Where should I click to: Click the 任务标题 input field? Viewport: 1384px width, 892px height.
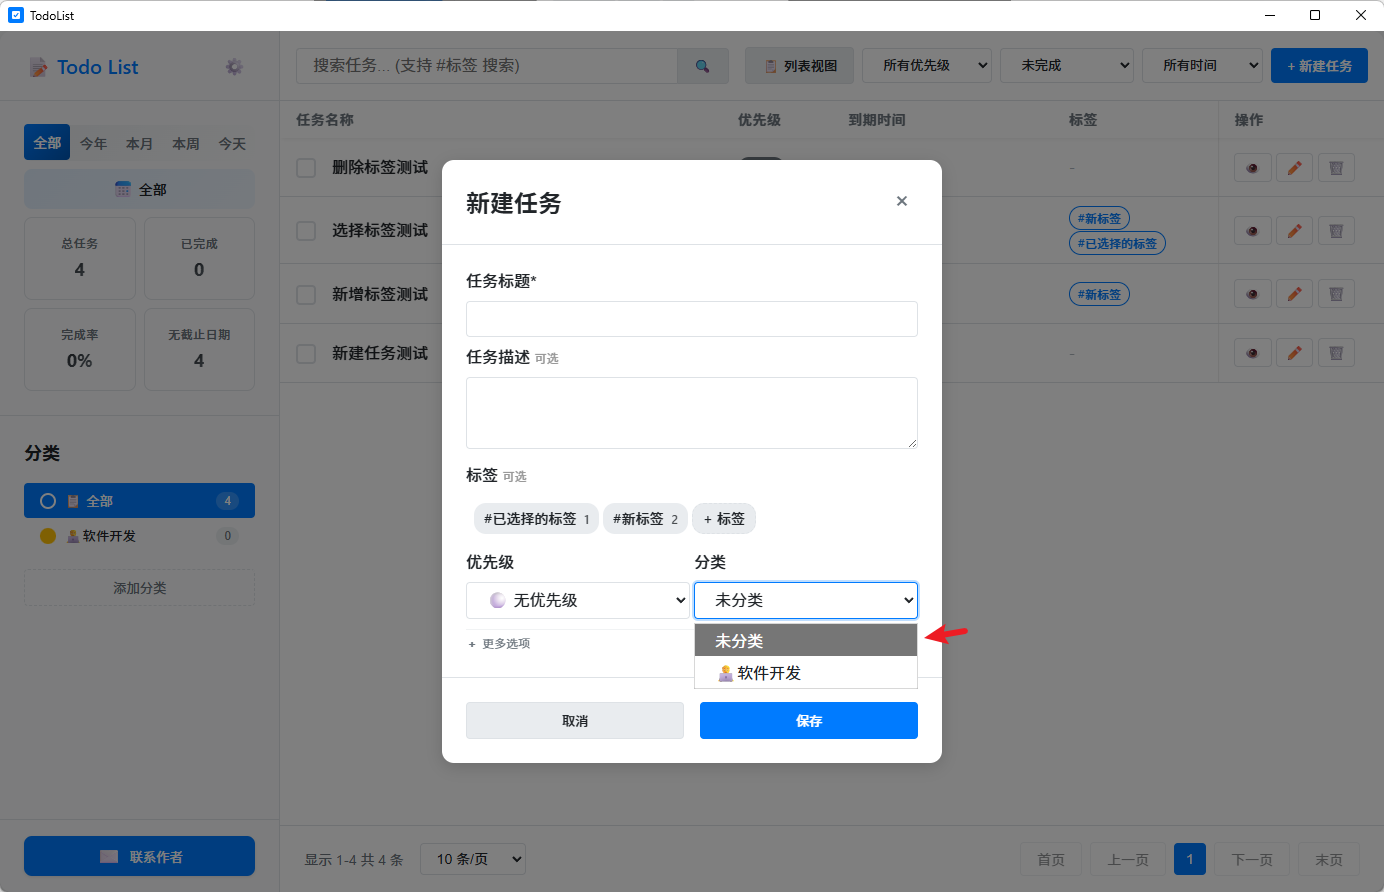click(x=692, y=319)
